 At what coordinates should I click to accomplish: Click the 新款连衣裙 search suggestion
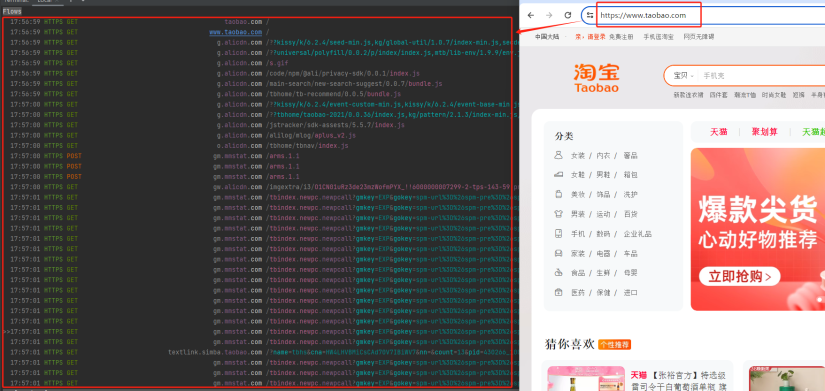pyautogui.click(x=688, y=95)
